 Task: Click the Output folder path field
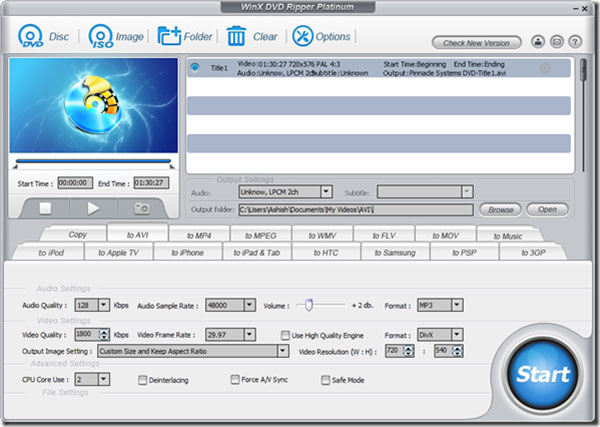[x=356, y=210]
